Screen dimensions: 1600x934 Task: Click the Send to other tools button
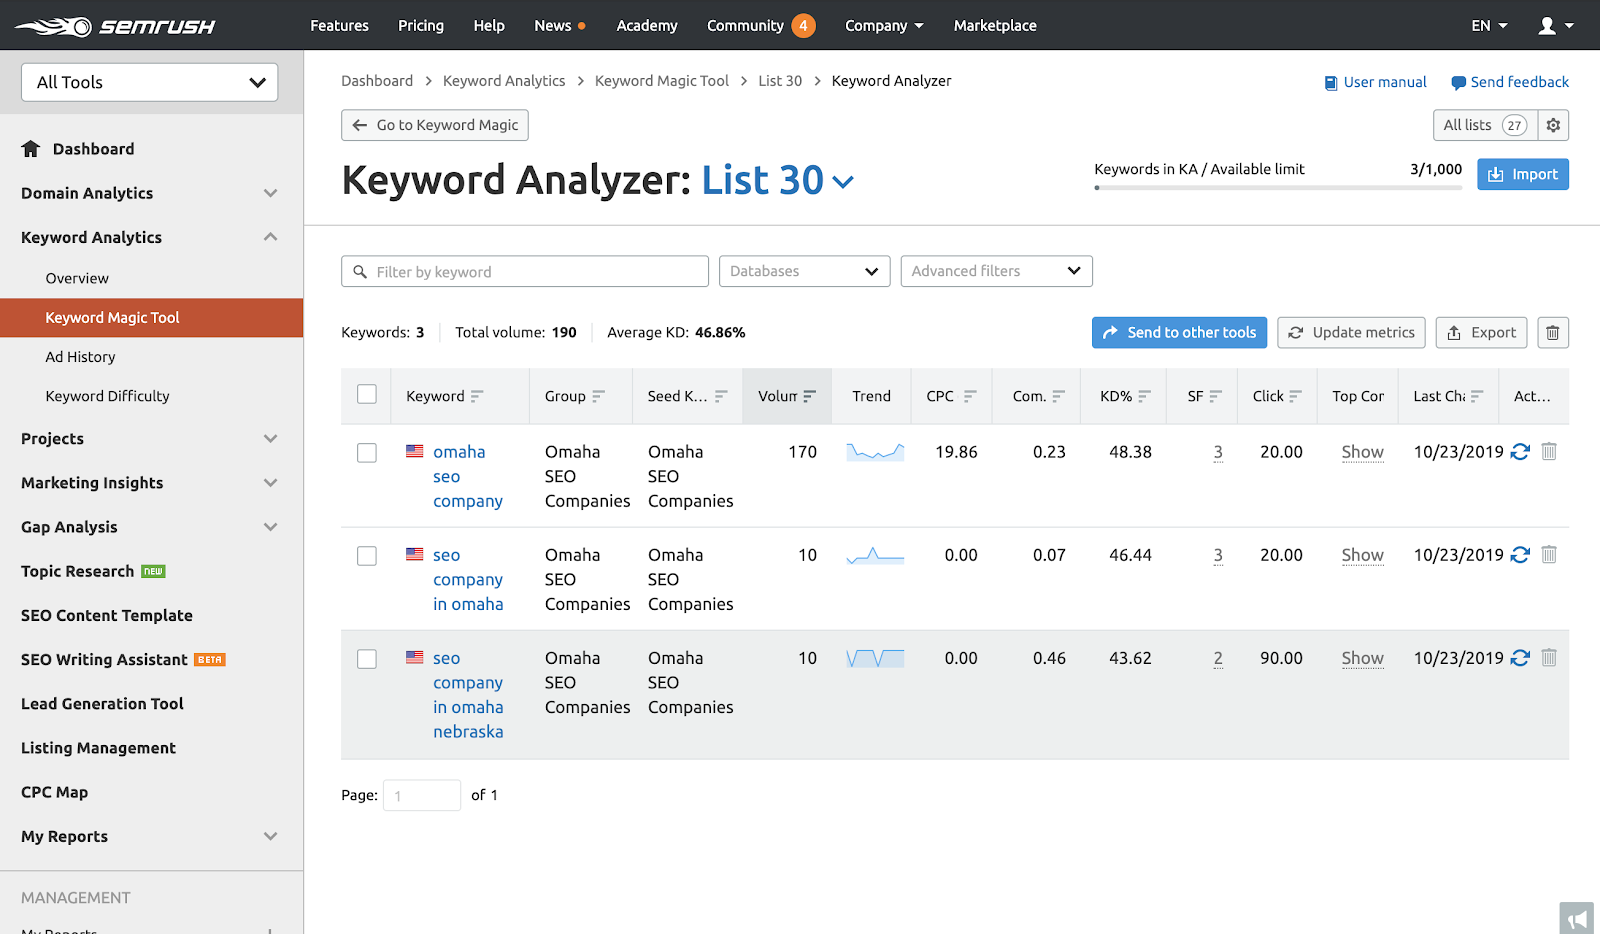pos(1179,333)
